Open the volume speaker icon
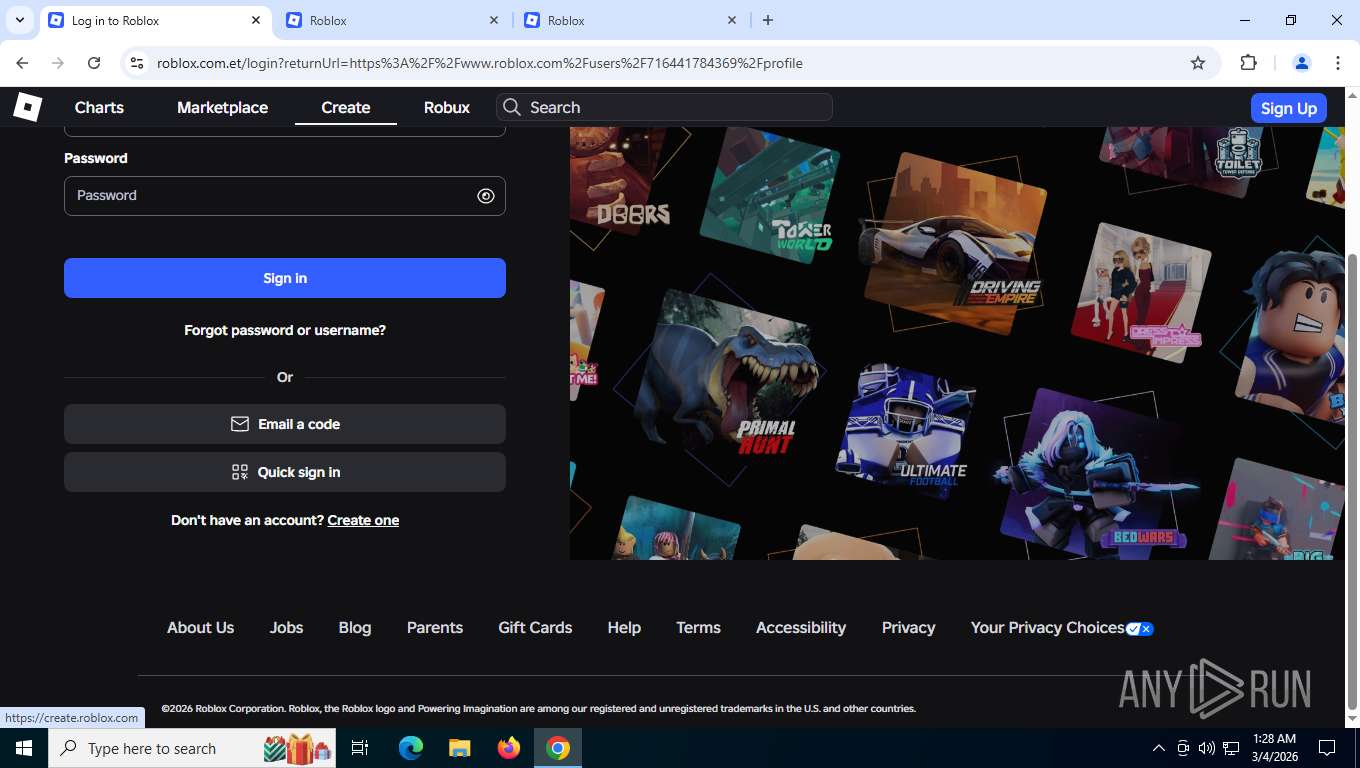1360x768 pixels. [1207, 748]
